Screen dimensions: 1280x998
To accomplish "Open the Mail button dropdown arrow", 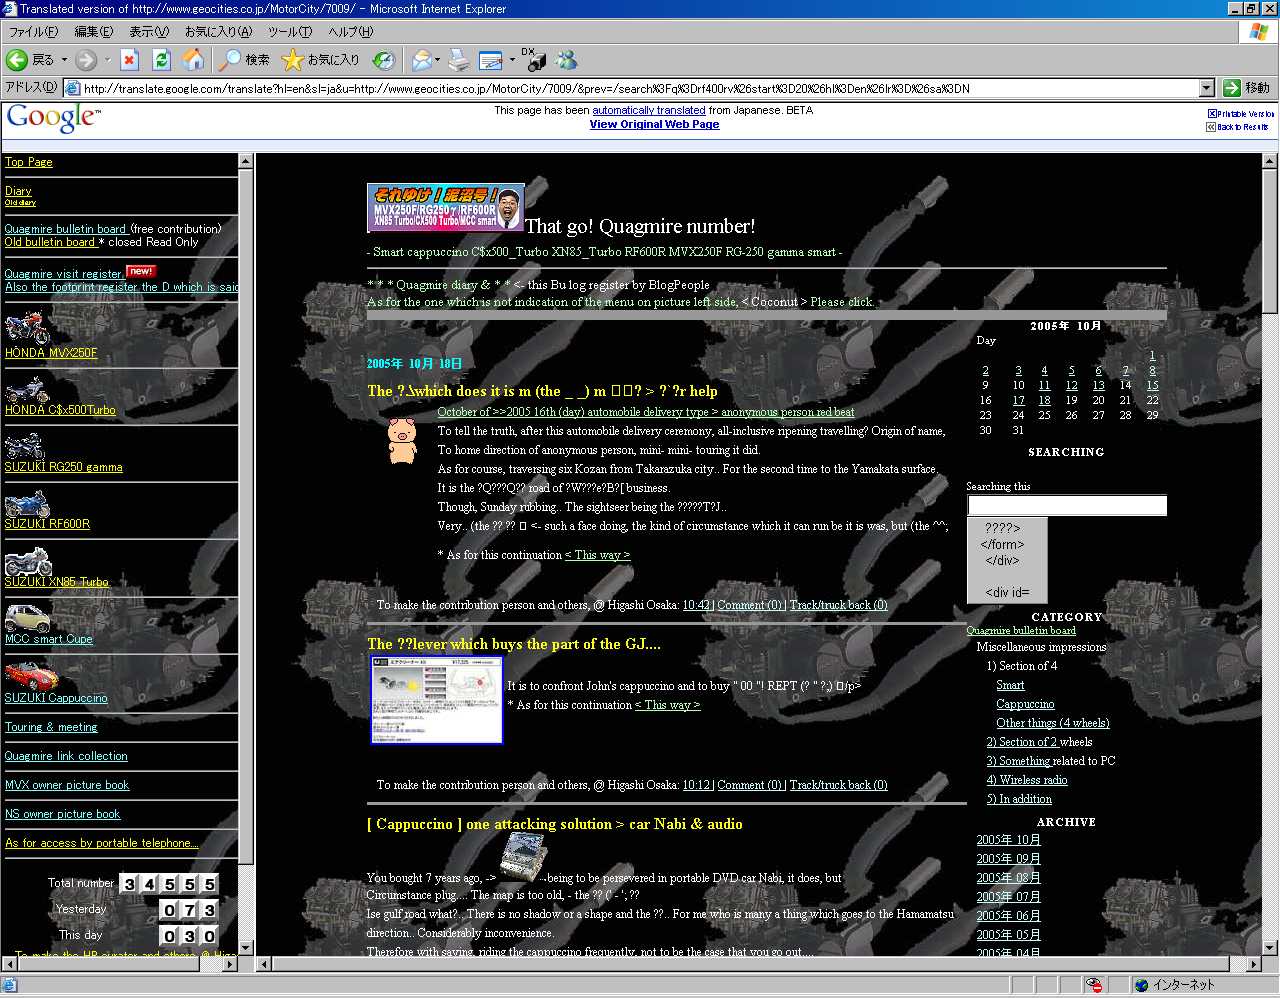I will coord(438,60).
